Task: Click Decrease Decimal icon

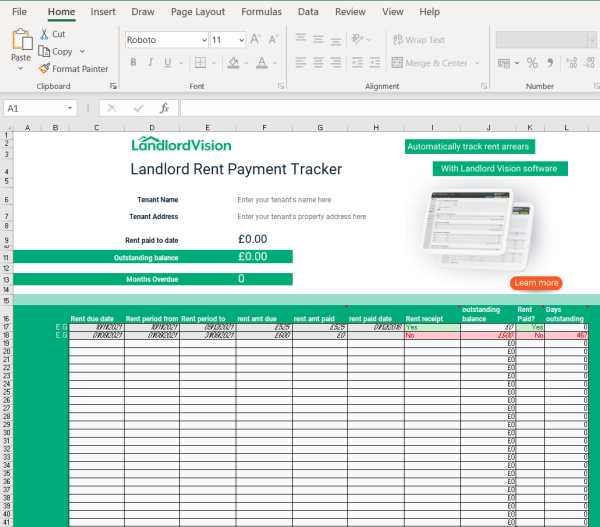Action: click(x=589, y=63)
